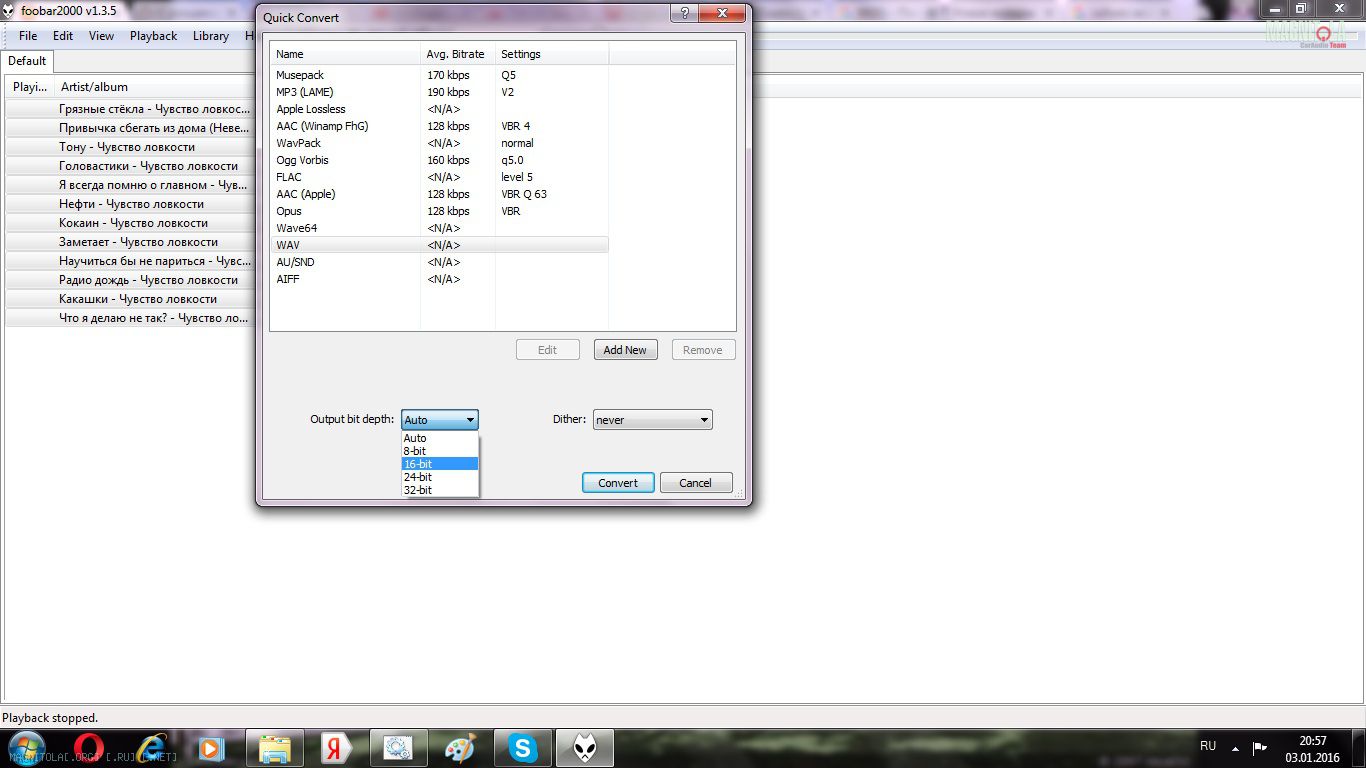Viewport: 1366px width, 768px height.
Task: Switch to the Default playlist tab
Action: [27, 61]
